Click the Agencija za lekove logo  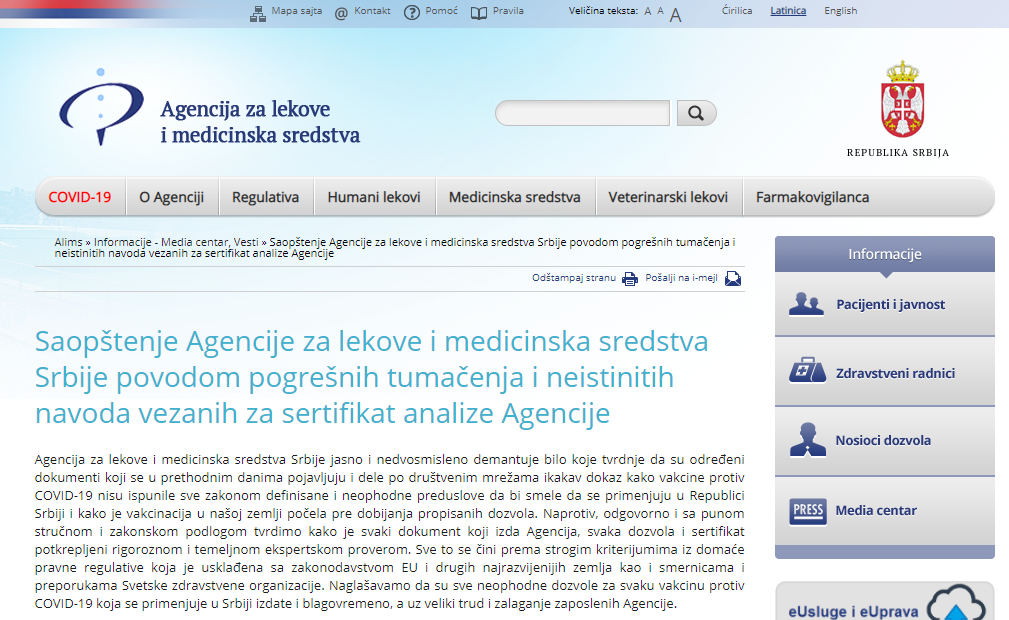point(210,108)
